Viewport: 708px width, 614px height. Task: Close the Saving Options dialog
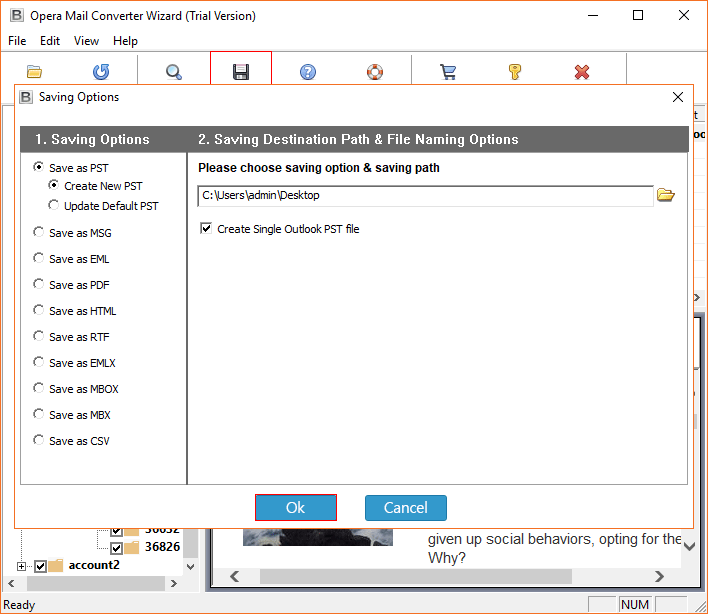coord(678,97)
